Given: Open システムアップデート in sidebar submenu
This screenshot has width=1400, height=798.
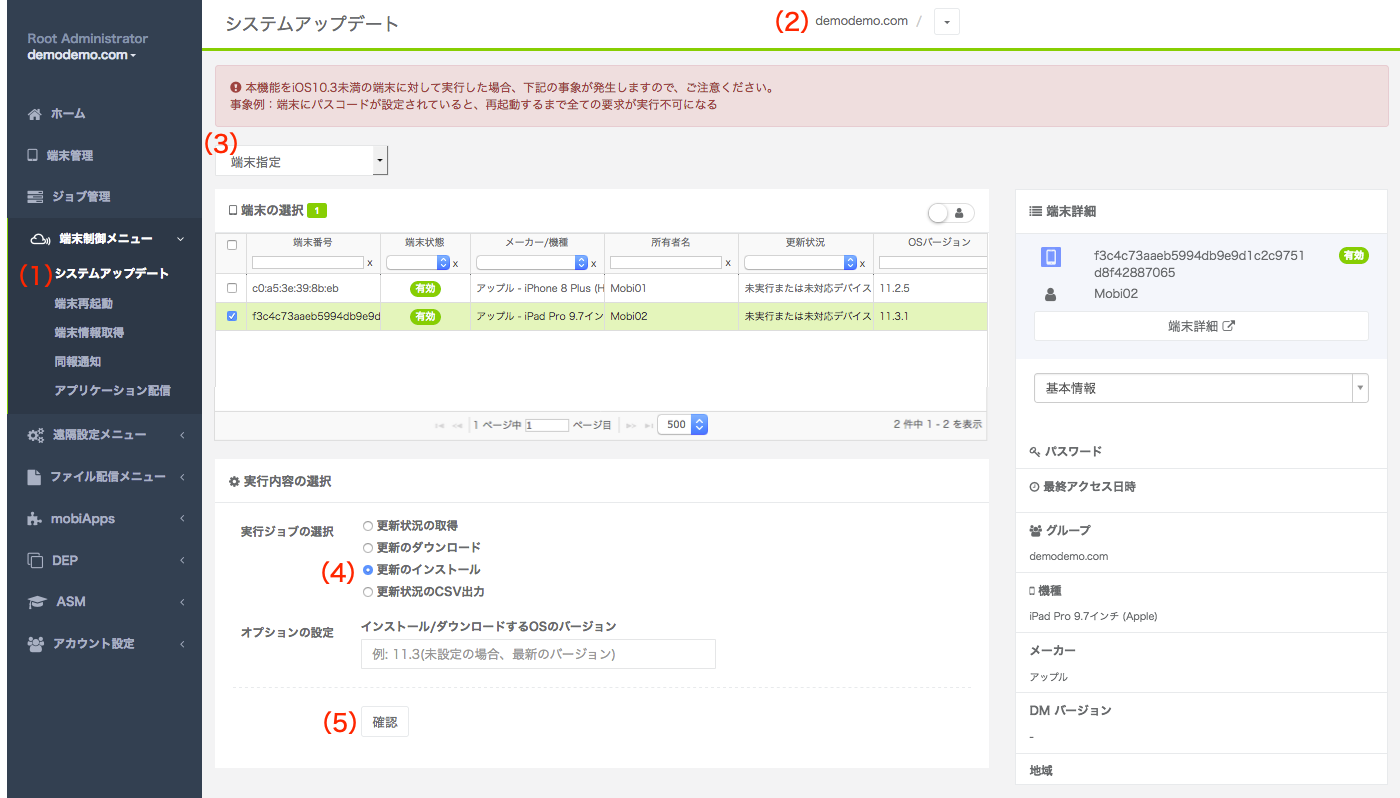Looking at the screenshot, I should [x=111, y=274].
